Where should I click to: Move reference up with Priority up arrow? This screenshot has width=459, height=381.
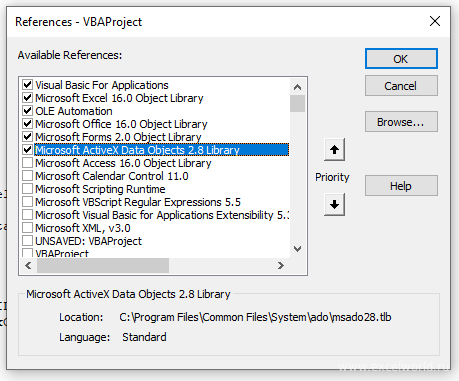(x=334, y=150)
